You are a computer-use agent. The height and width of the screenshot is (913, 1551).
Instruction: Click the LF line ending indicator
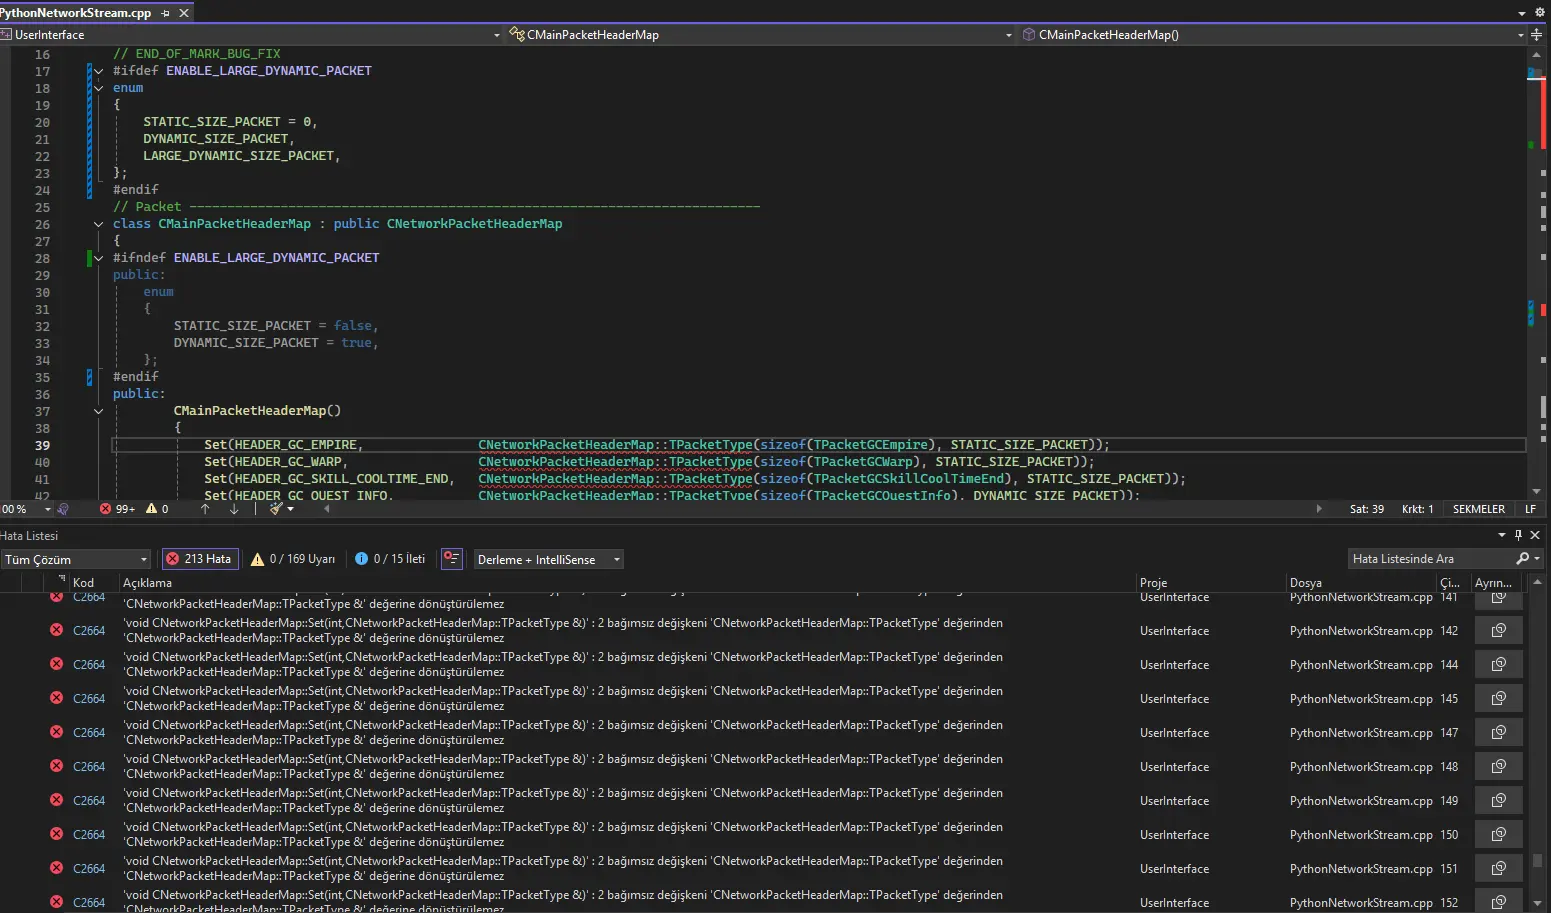tap(1530, 509)
